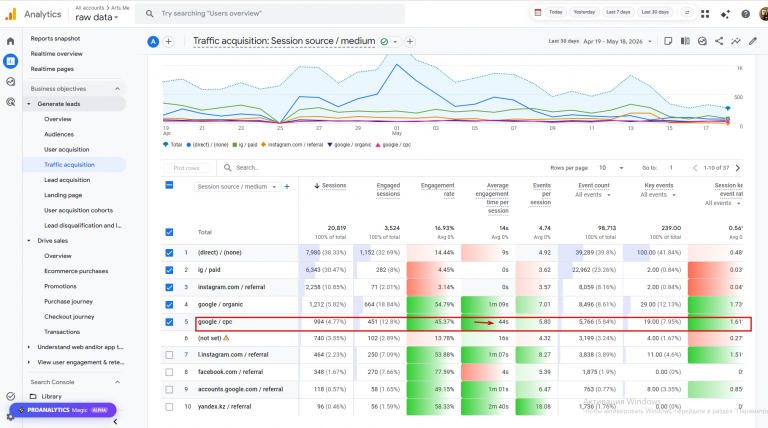Viewport: 768px width, 428px height.
Task: Open Event count All events dropdown
Action: 593,195
